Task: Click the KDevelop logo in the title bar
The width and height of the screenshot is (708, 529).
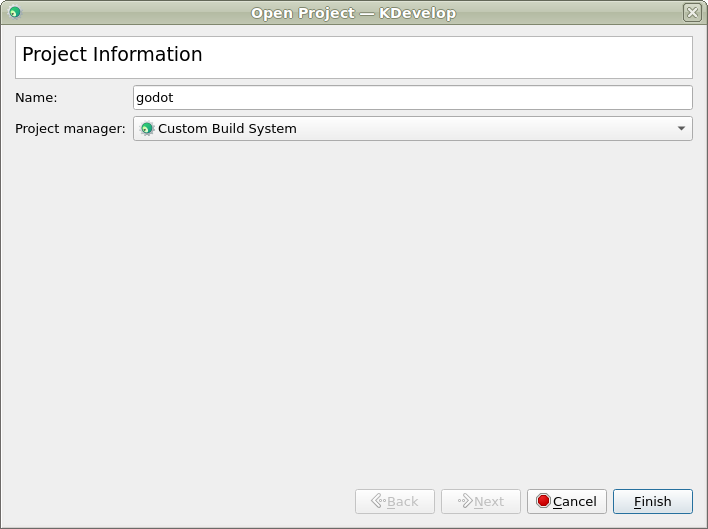Action: click(x=14, y=13)
